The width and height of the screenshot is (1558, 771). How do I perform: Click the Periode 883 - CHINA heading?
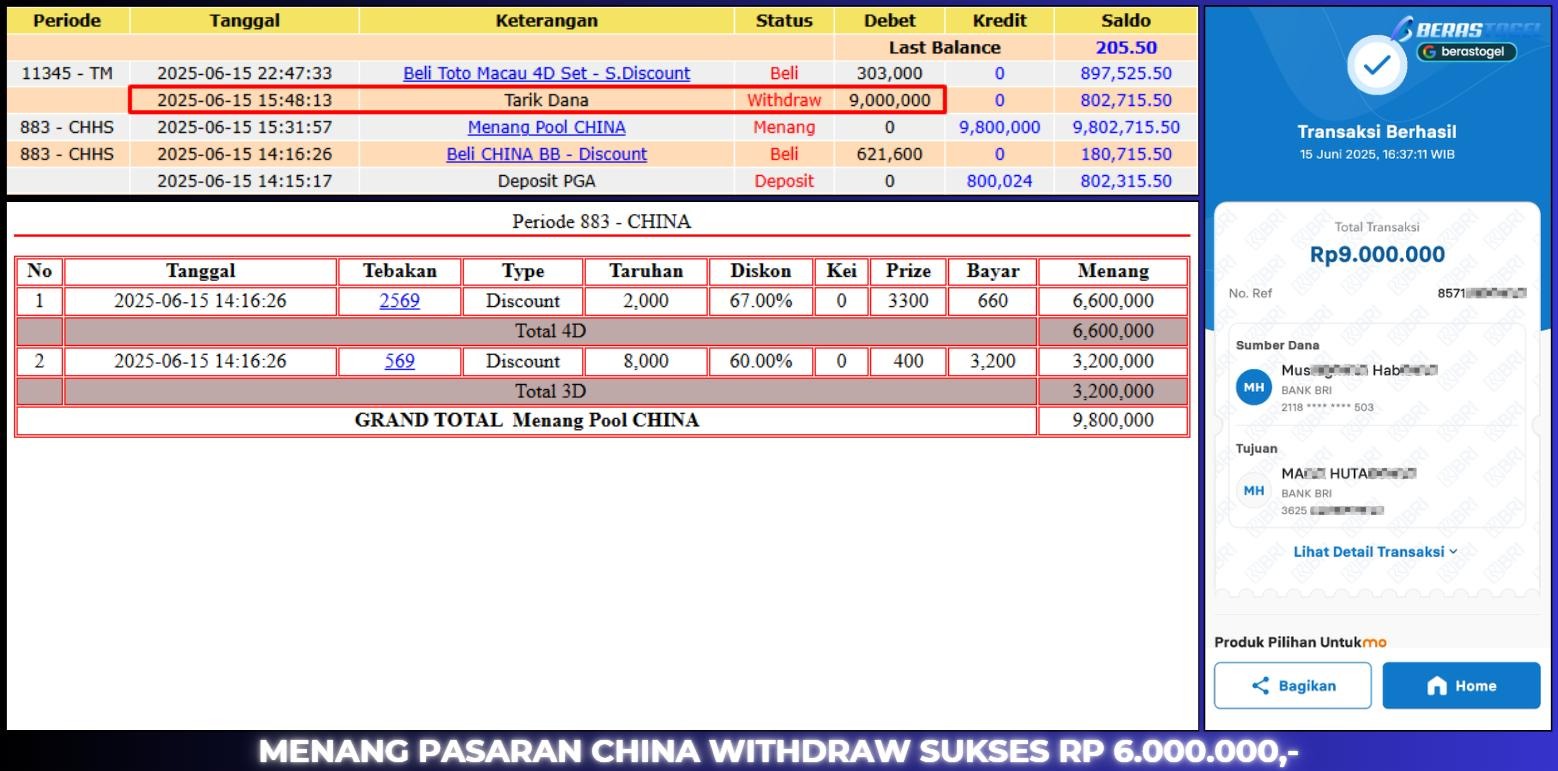click(x=601, y=221)
